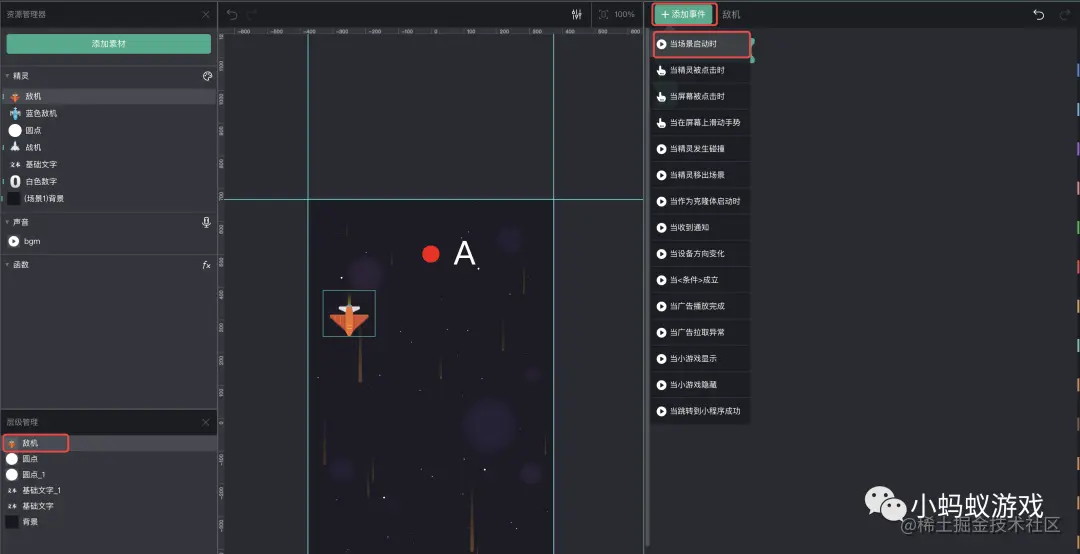Choose 当设备方向变化 event
This screenshot has width=1080, height=554.
point(701,254)
